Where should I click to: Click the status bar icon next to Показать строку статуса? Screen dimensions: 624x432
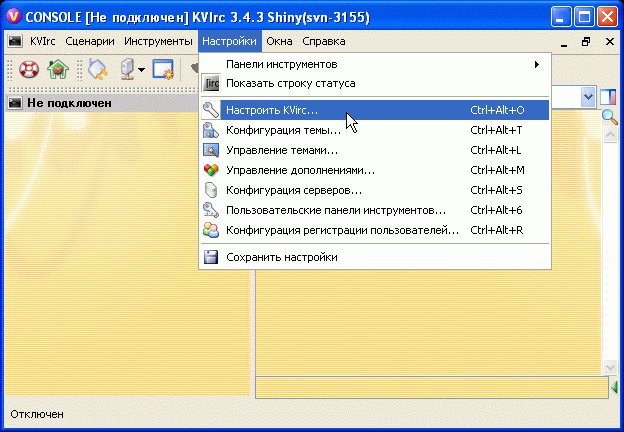pos(211,83)
